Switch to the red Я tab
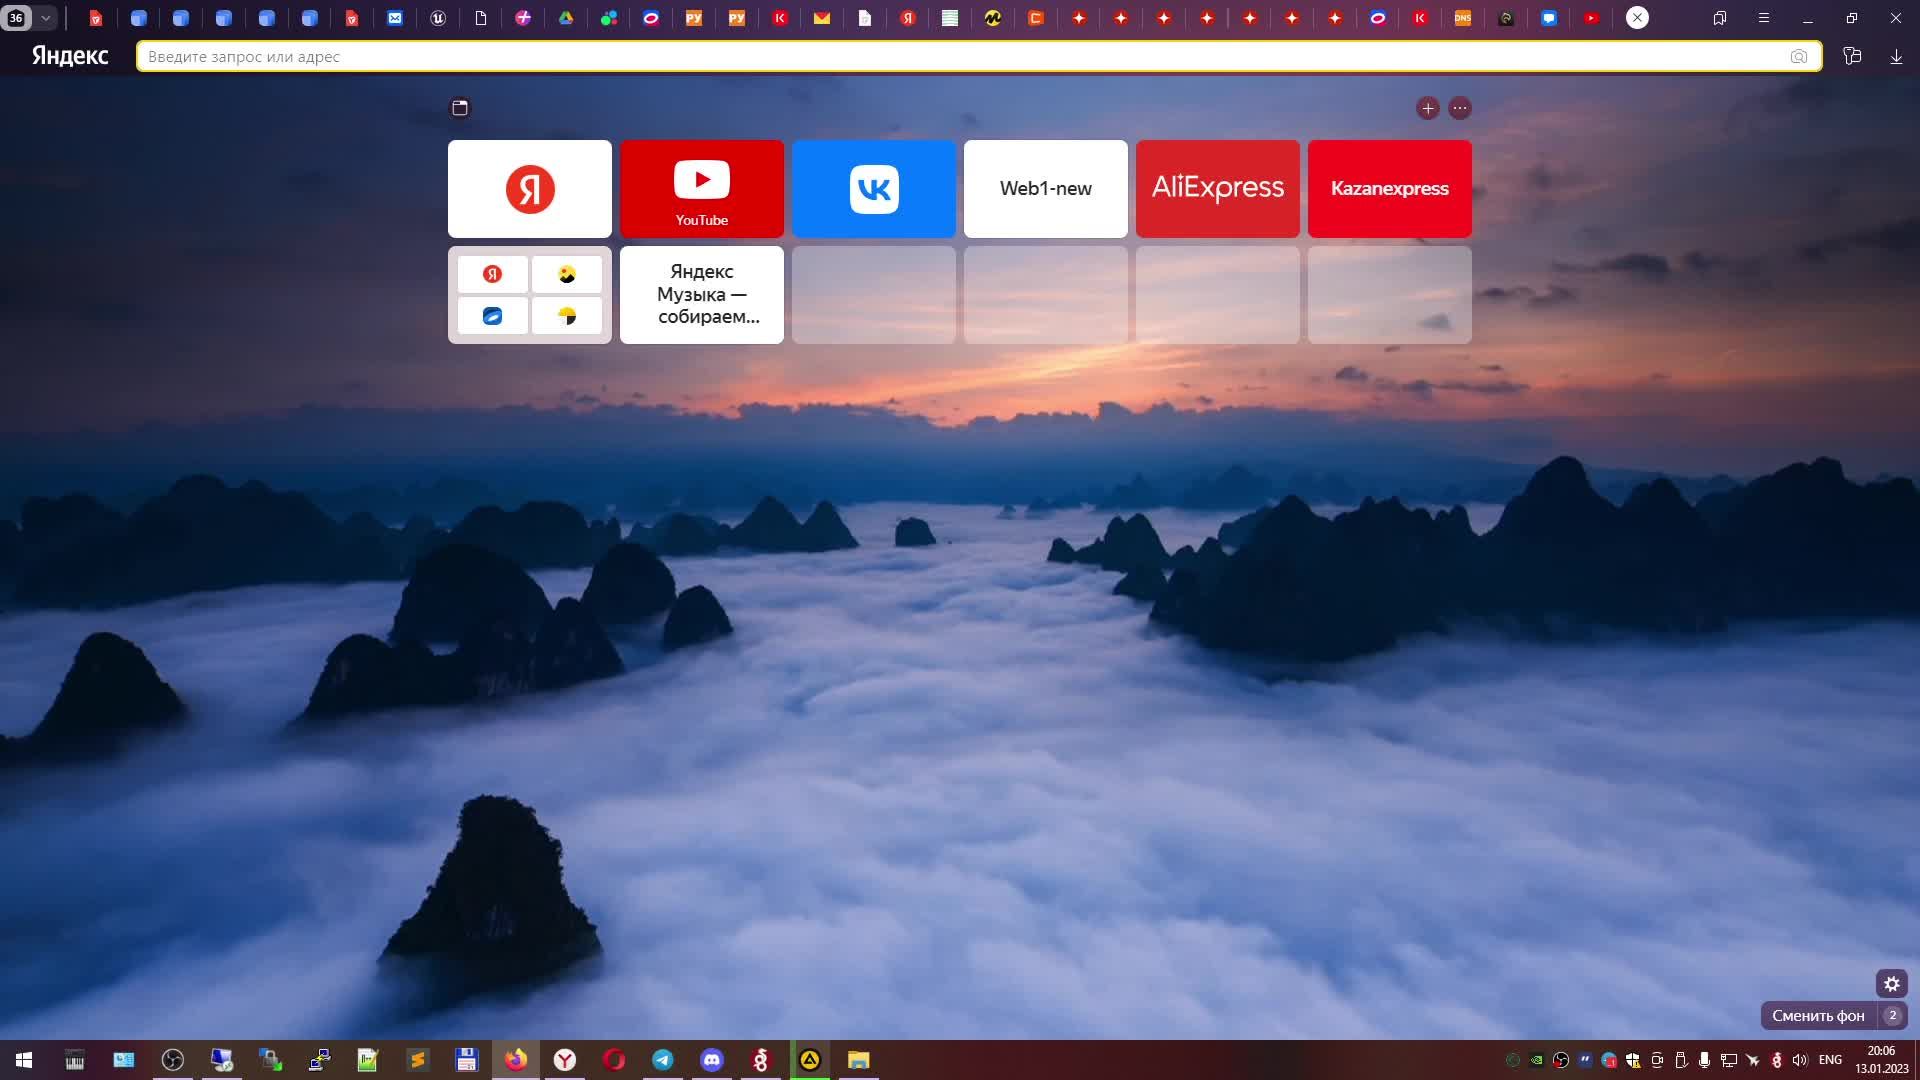The height and width of the screenshot is (1080, 1920). tap(908, 18)
